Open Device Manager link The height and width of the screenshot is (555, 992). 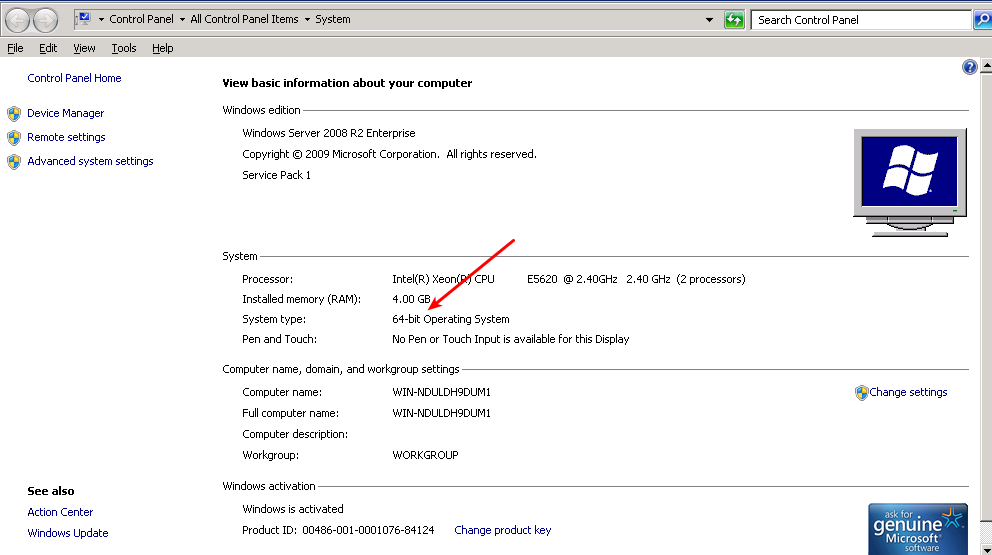pos(65,113)
